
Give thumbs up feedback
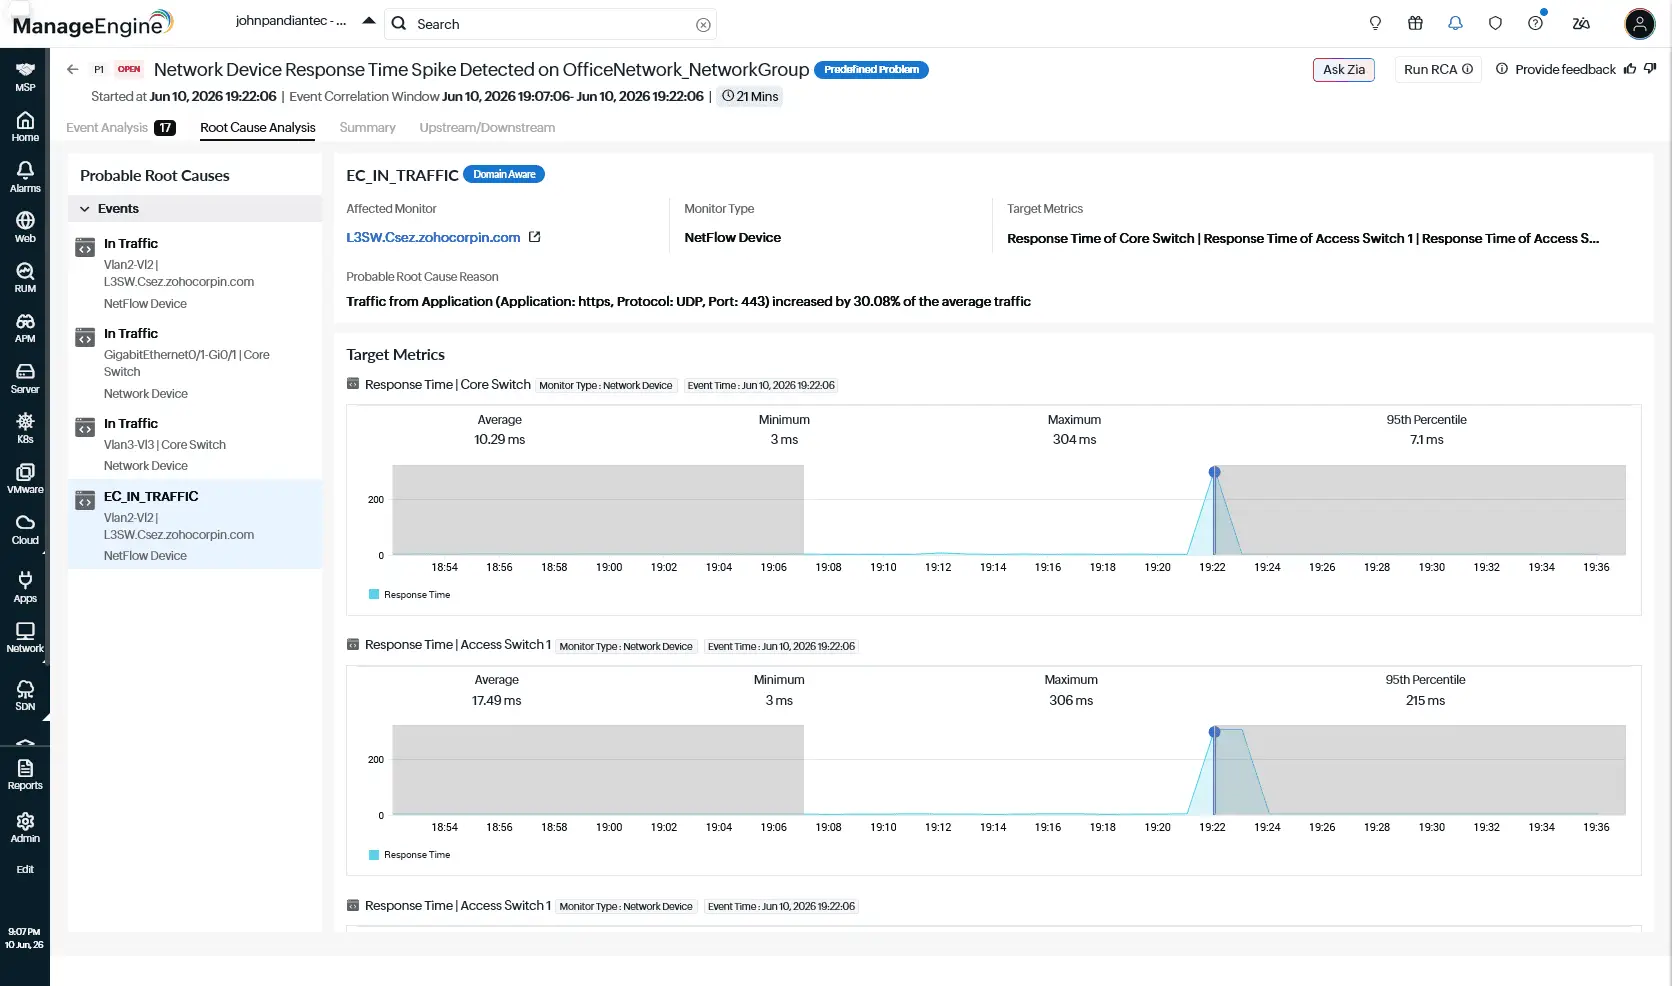tap(1630, 69)
